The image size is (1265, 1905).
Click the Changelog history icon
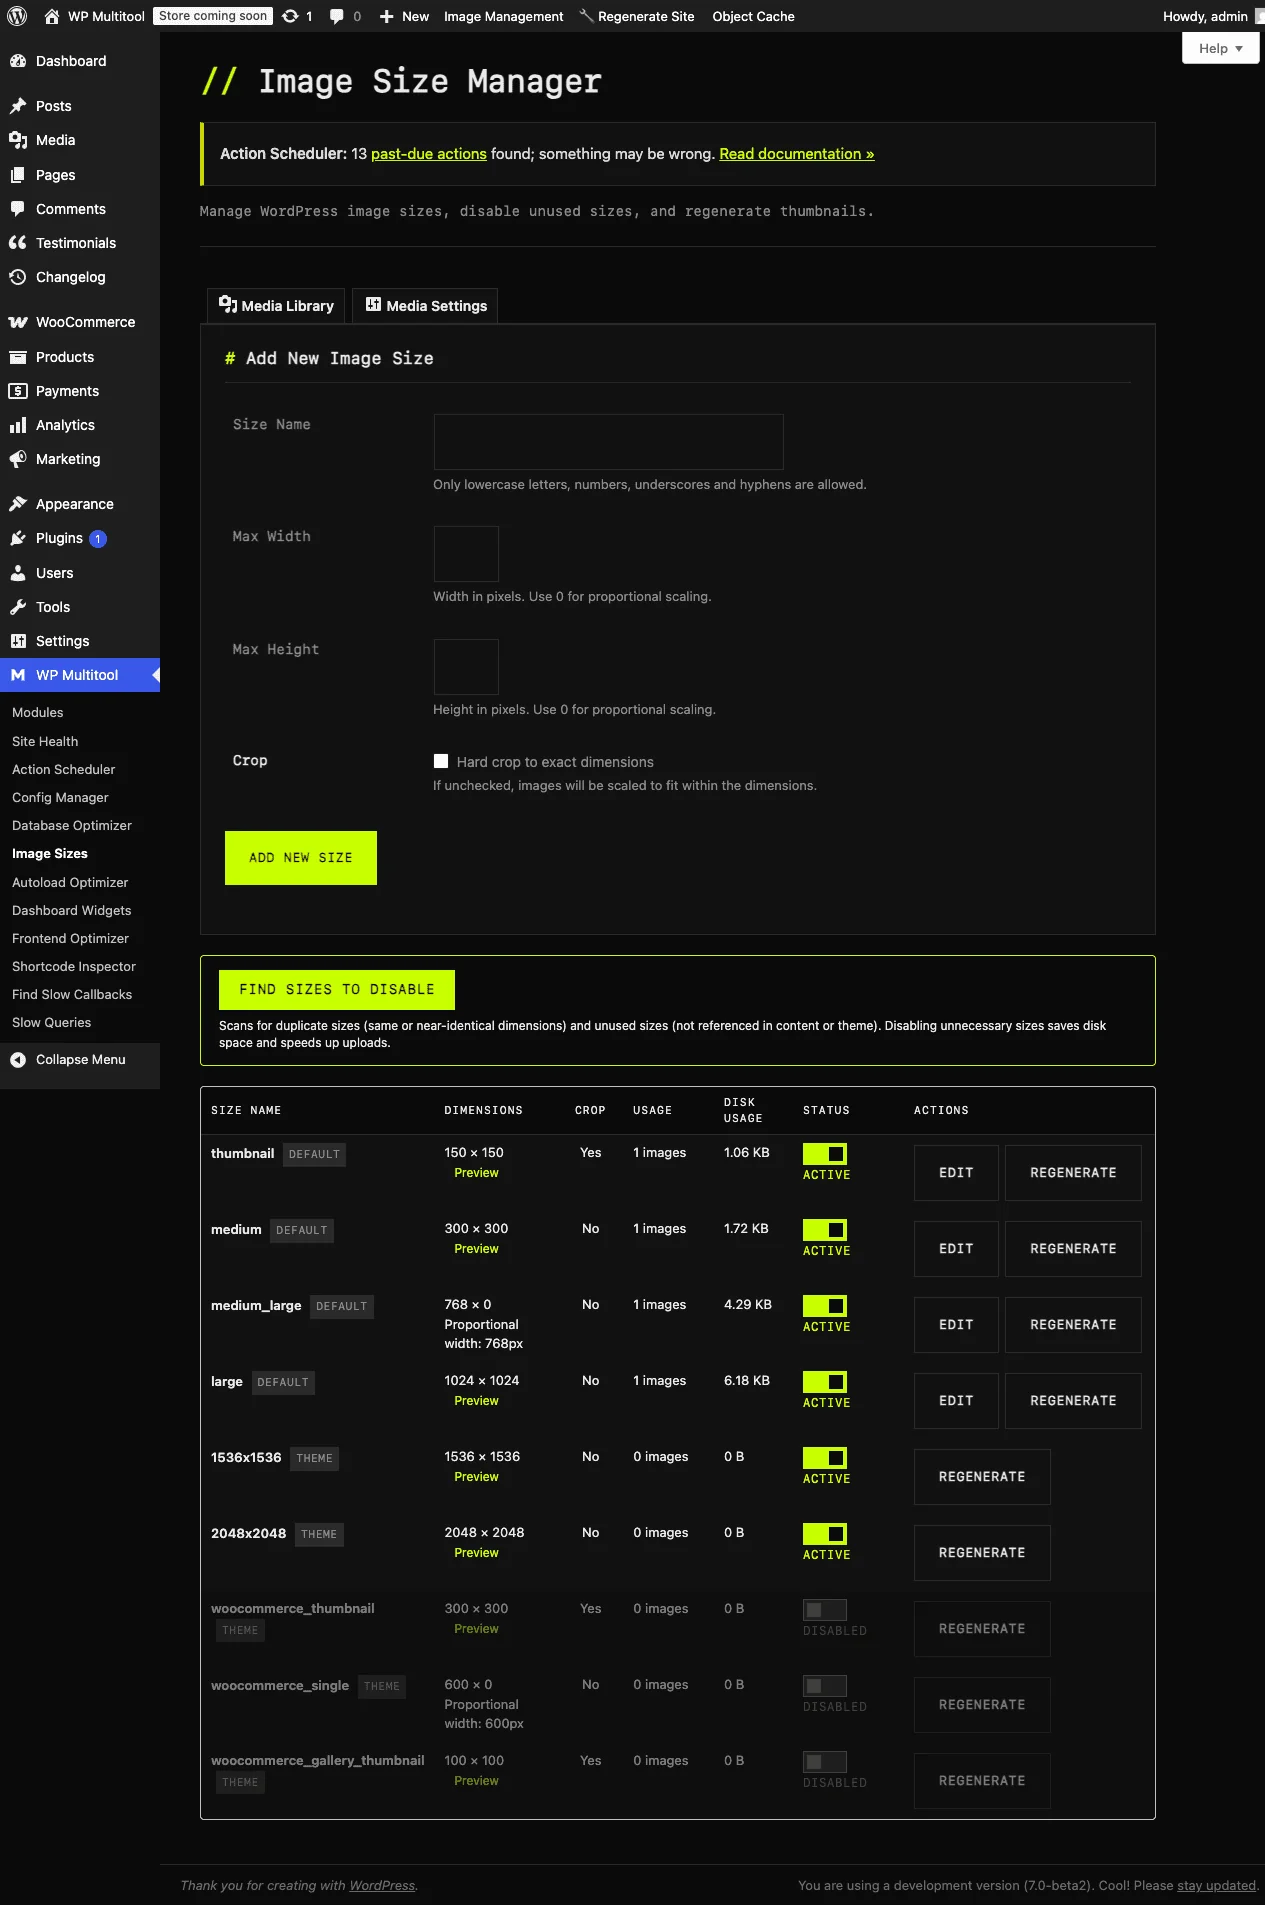pos(18,277)
